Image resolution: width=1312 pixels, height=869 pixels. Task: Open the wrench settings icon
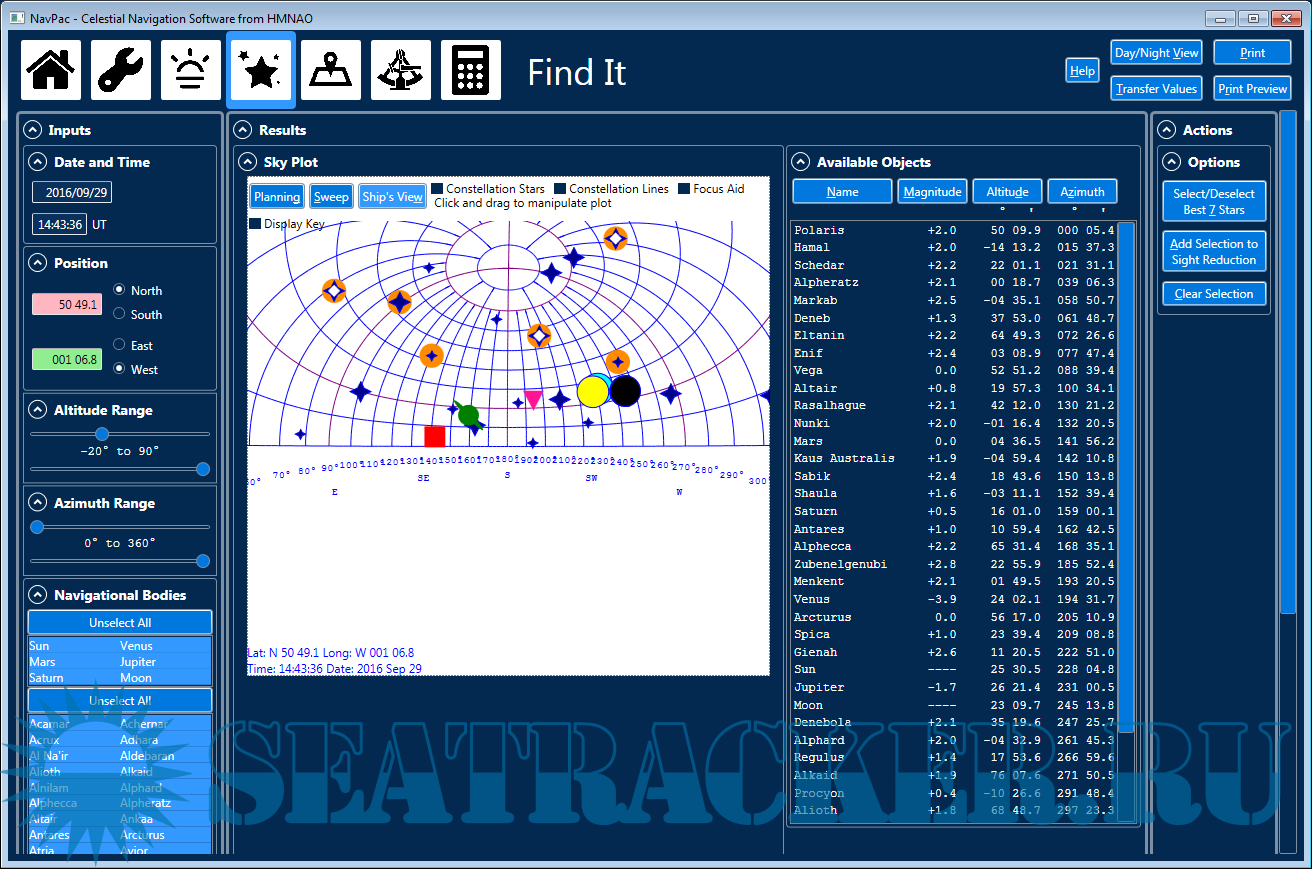point(121,70)
